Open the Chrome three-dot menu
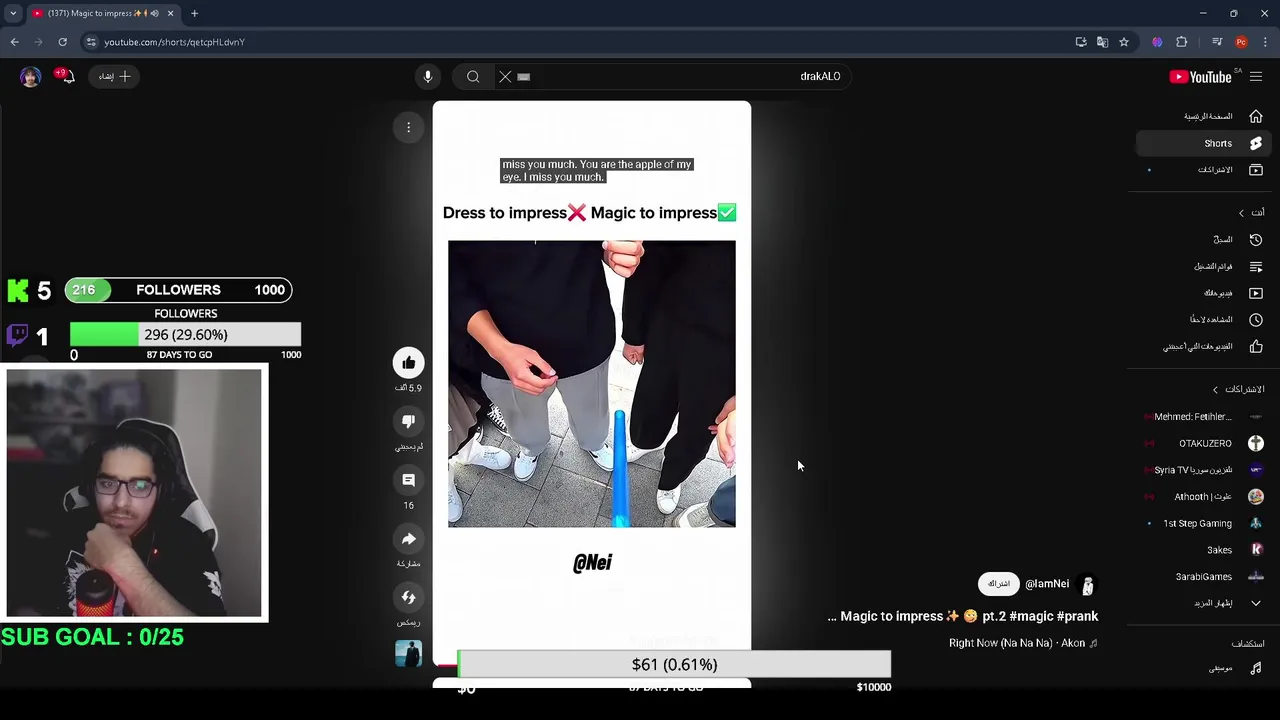The height and width of the screenshot is (720, 1280). 1265,42
